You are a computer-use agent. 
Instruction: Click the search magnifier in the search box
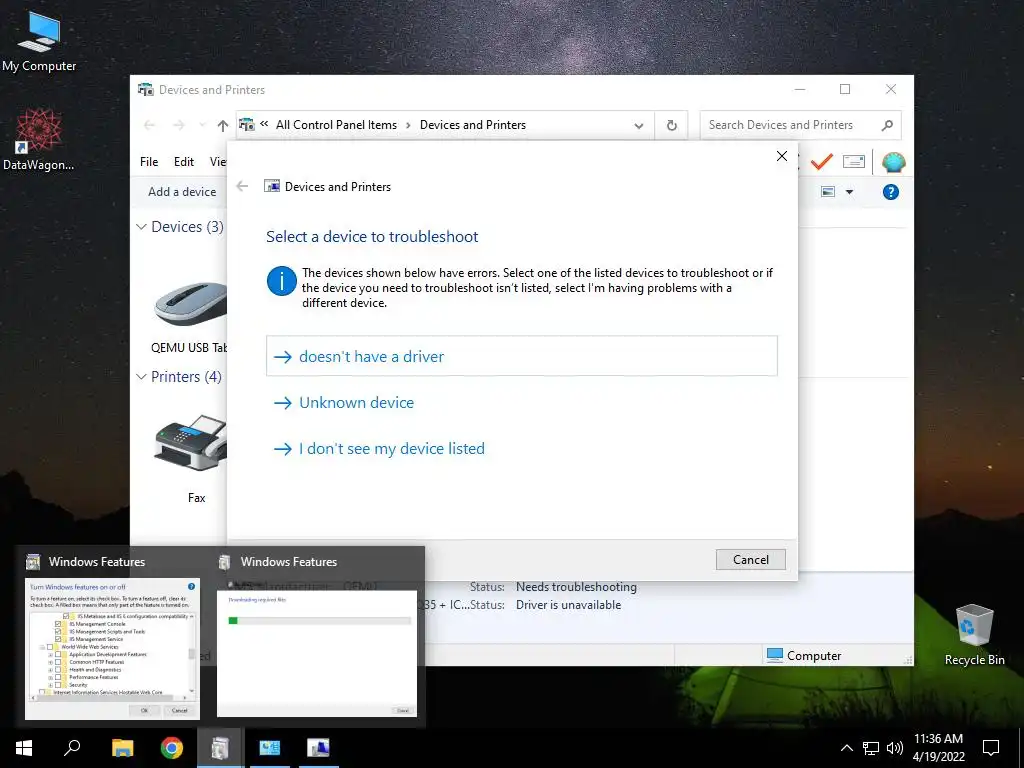pos(887,125)
